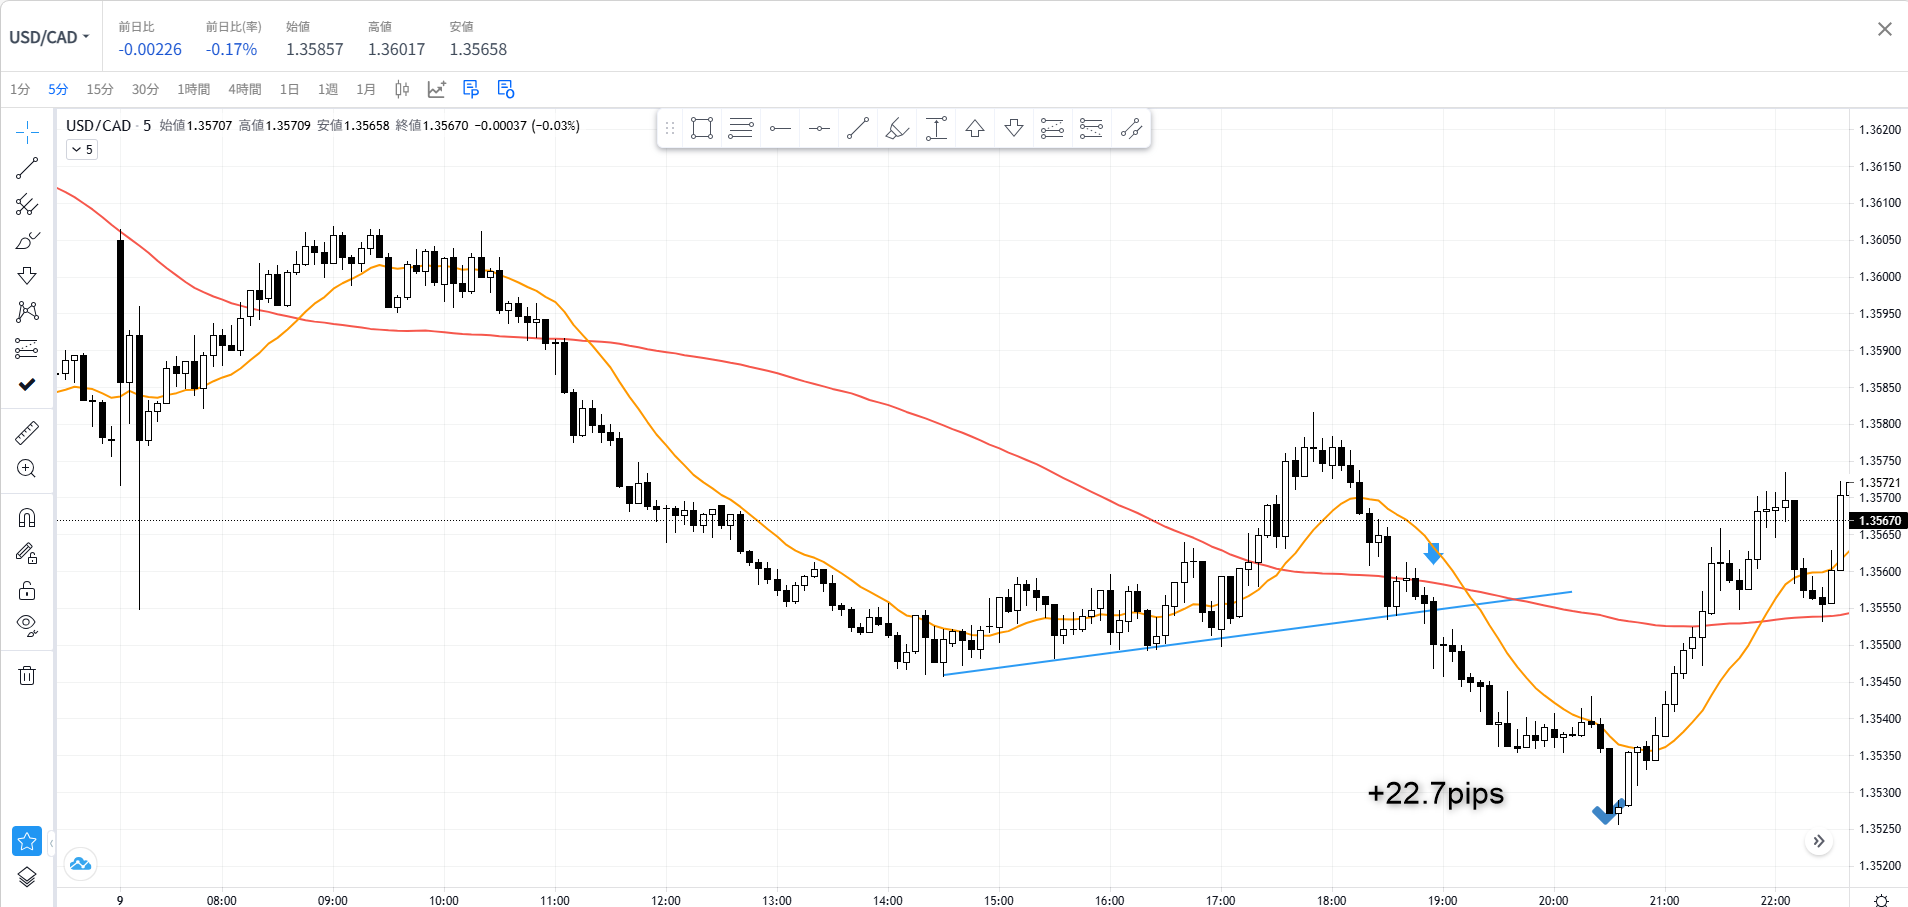Screen dimensions: 1908x907
Task: Toggle magnet snap mode
Action: point(27,518)
